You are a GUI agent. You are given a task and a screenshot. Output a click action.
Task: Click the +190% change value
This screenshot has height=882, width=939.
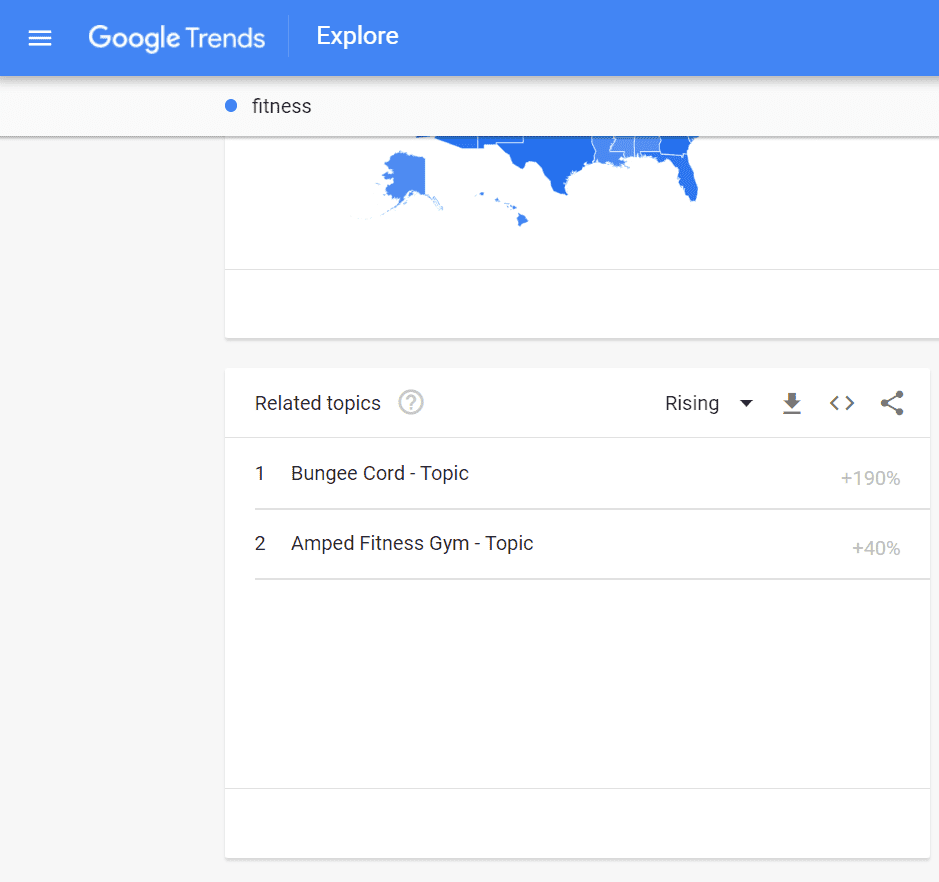tap(869, 478)
